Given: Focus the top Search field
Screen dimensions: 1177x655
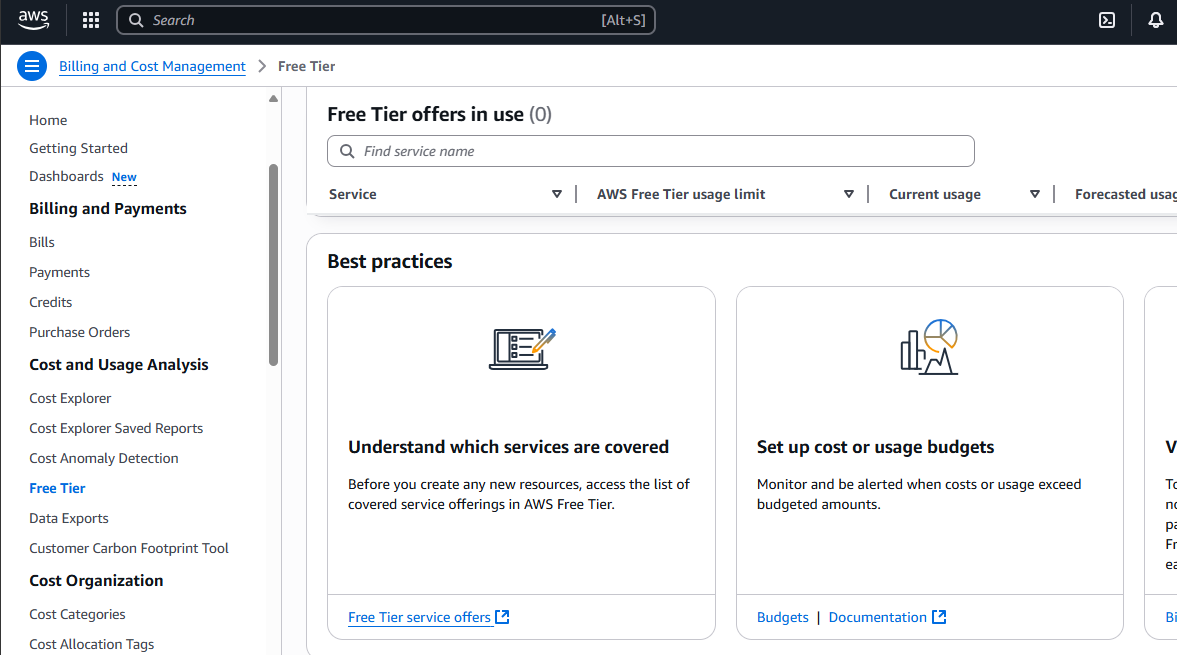Looking at the screenshot, I should click(x=386, y=20).
